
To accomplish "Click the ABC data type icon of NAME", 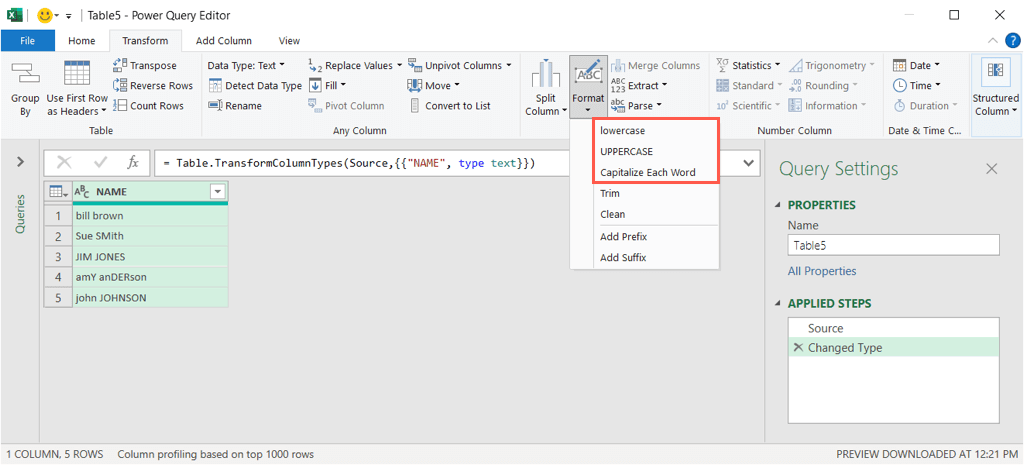I will [x=82, y=192].
